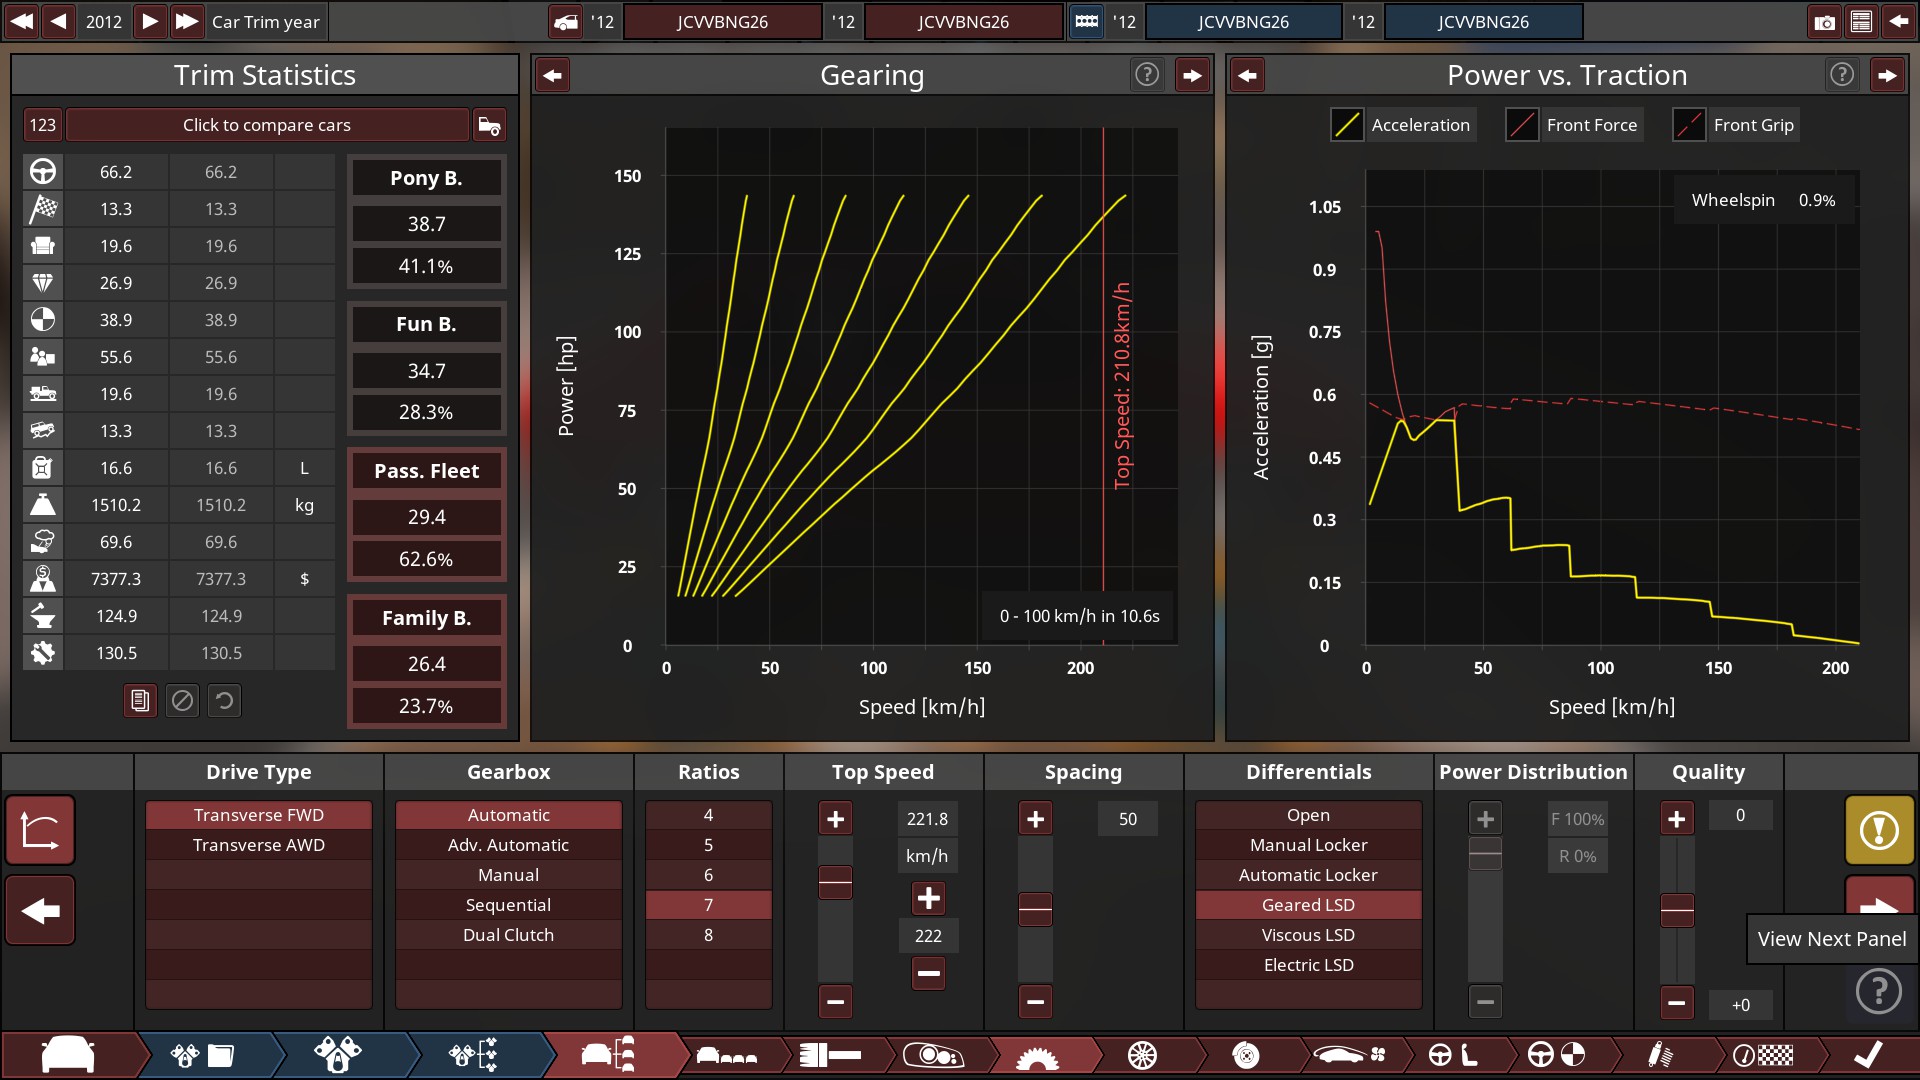The height and width of the screenshot is (1080, 1920).
Task: Open the calculator list icon
Action: [1861, 22]
